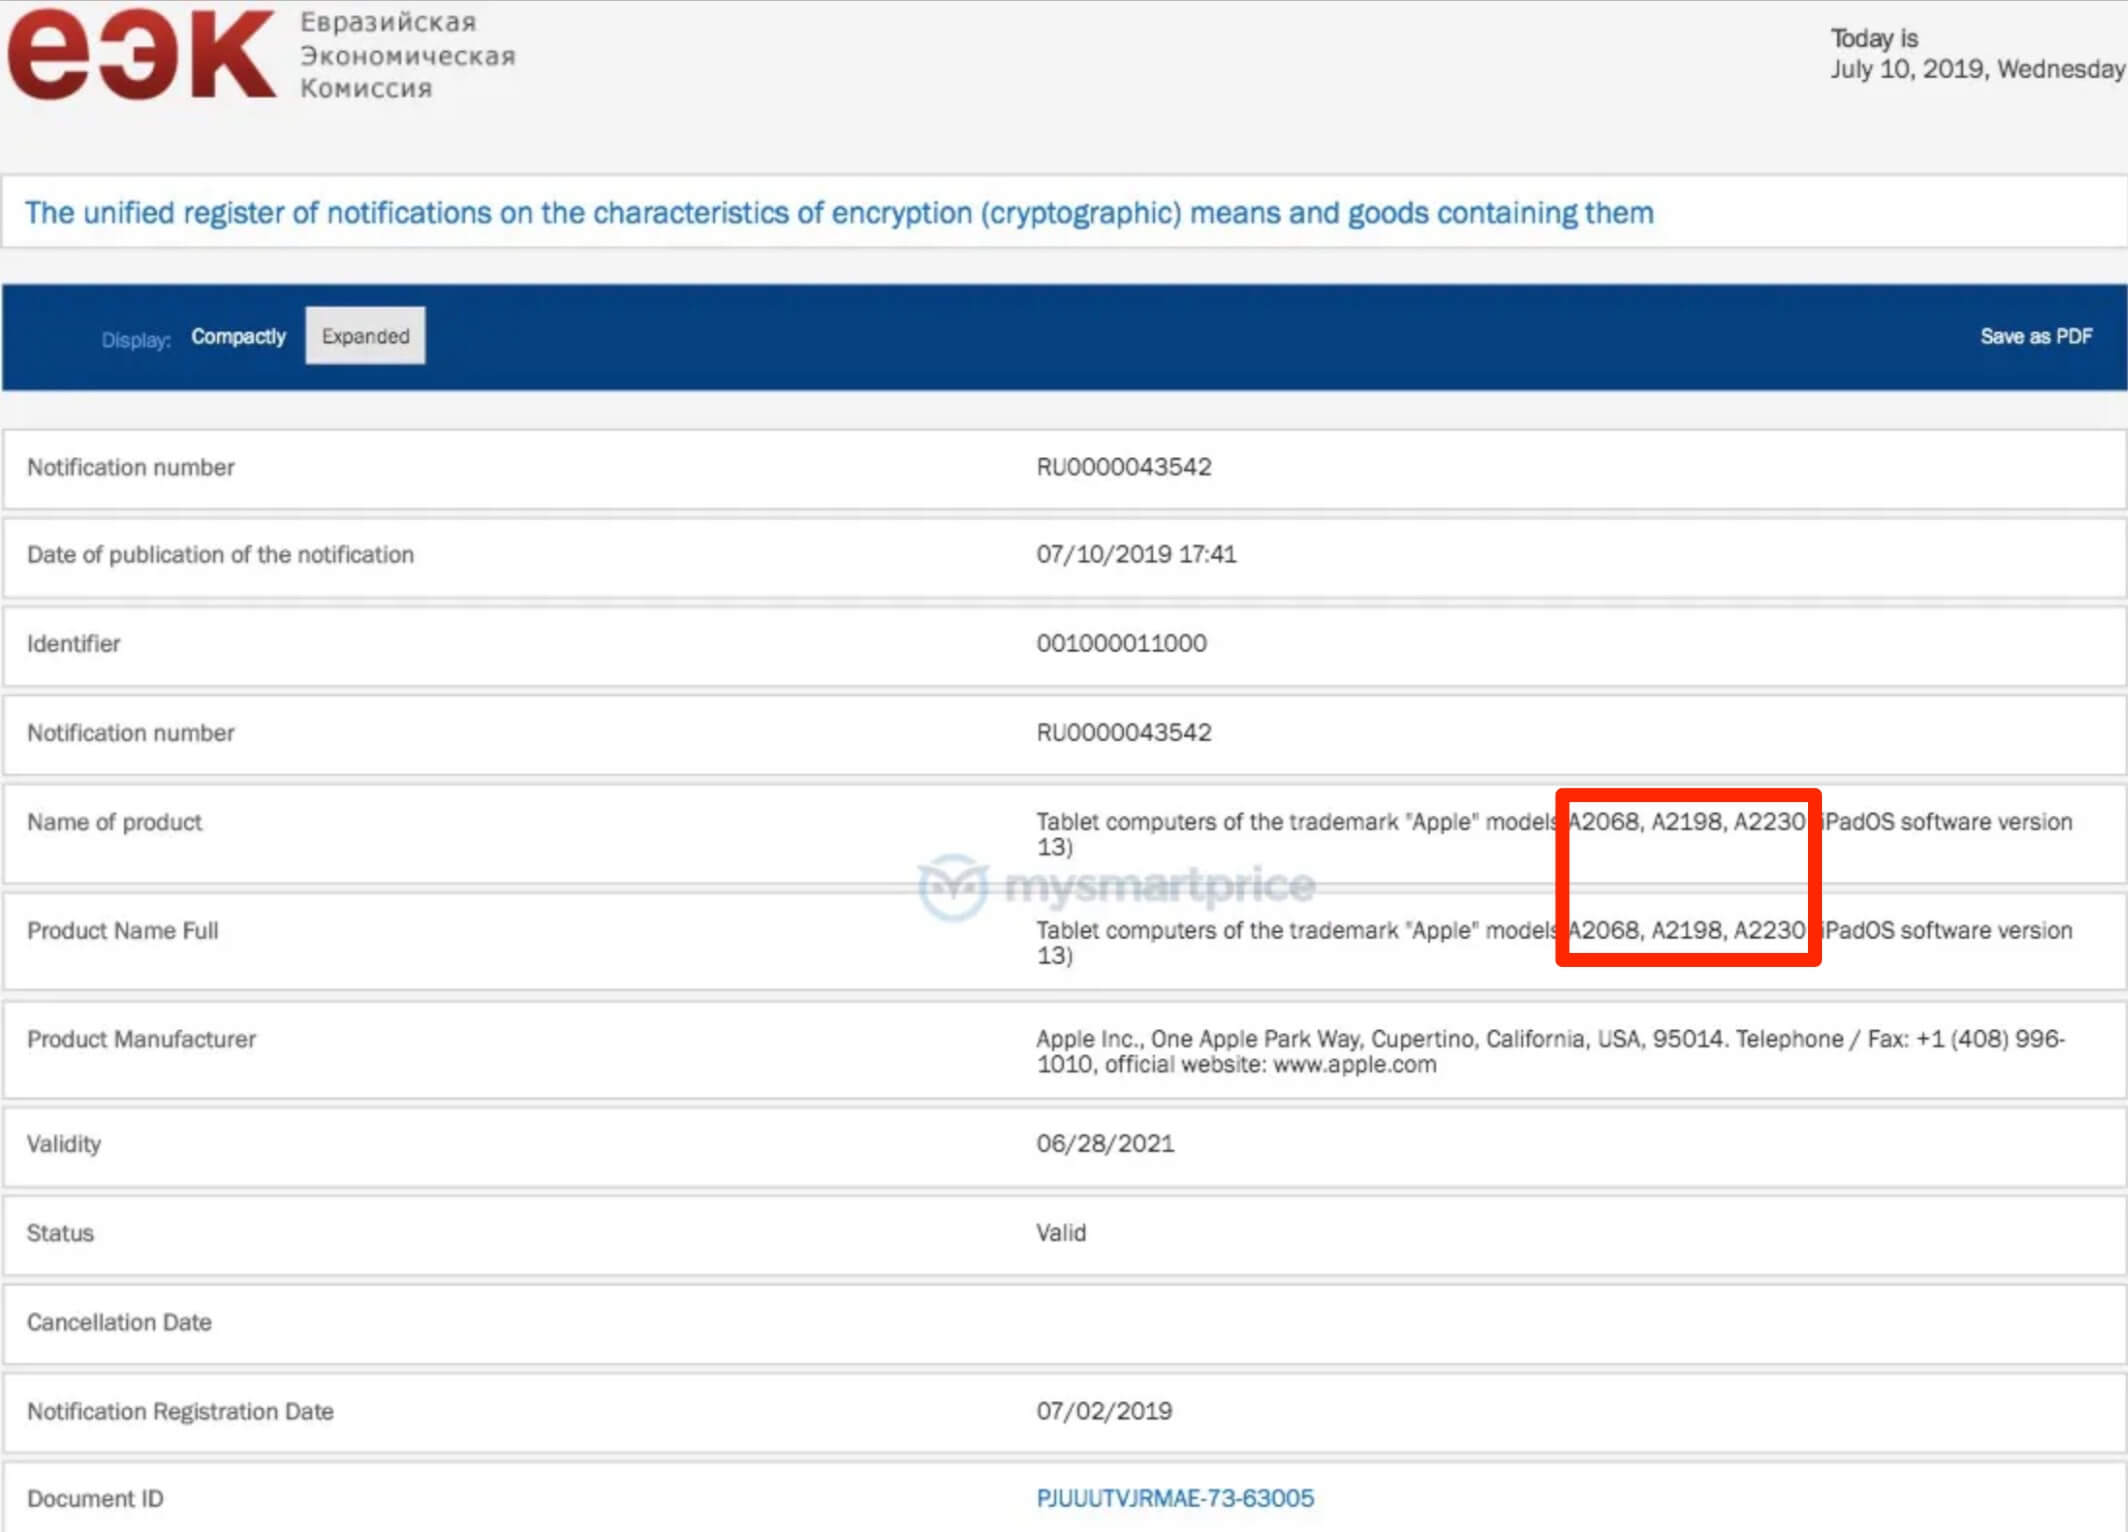Screen dimensions: 2128x1532
Task: Click the Validity label
Action: (64, 1143)
